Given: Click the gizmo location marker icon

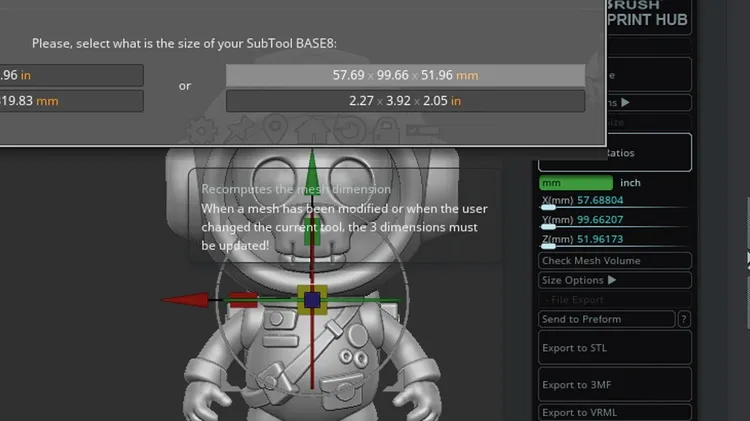Looking at the screenshot, I should click(x=276, y=130).
